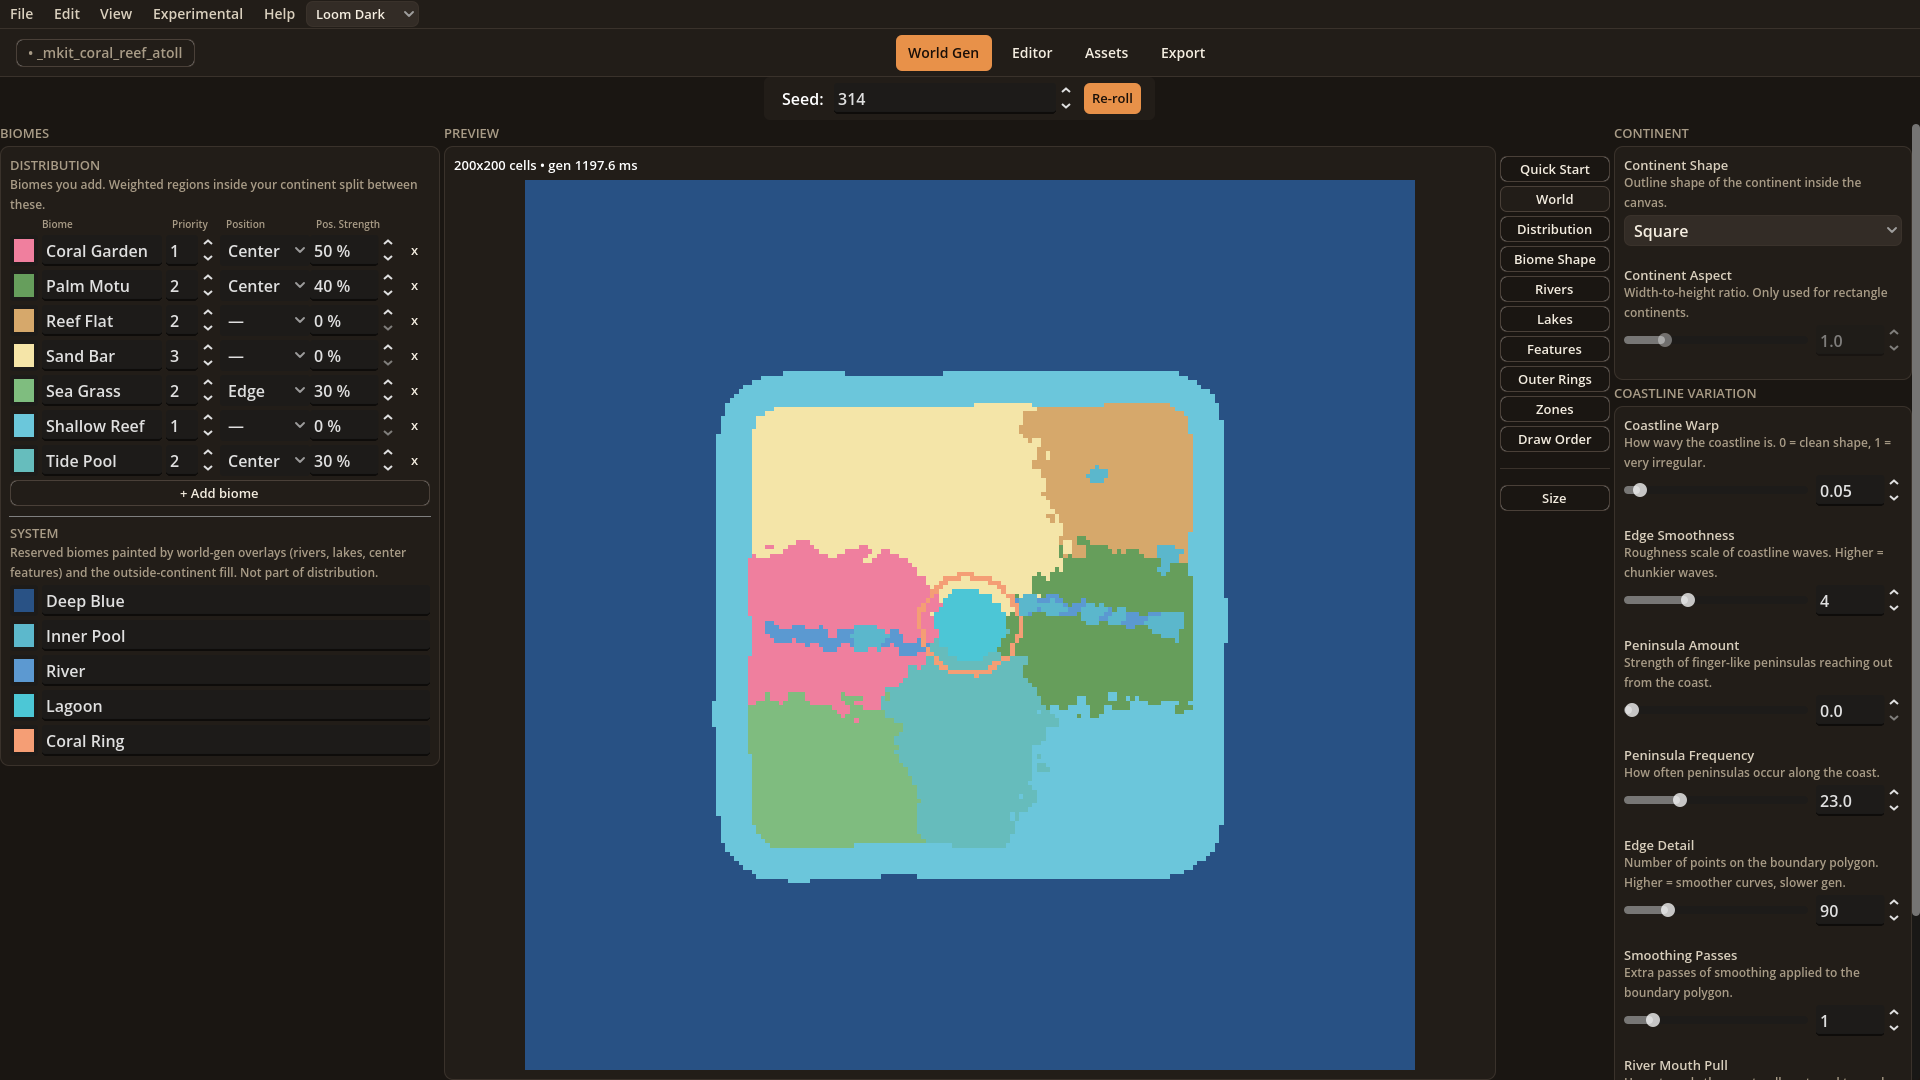Click the right panel vertical scrollbar
Viewport: 1920px width, 1080px height.
tap(1915, 520)
